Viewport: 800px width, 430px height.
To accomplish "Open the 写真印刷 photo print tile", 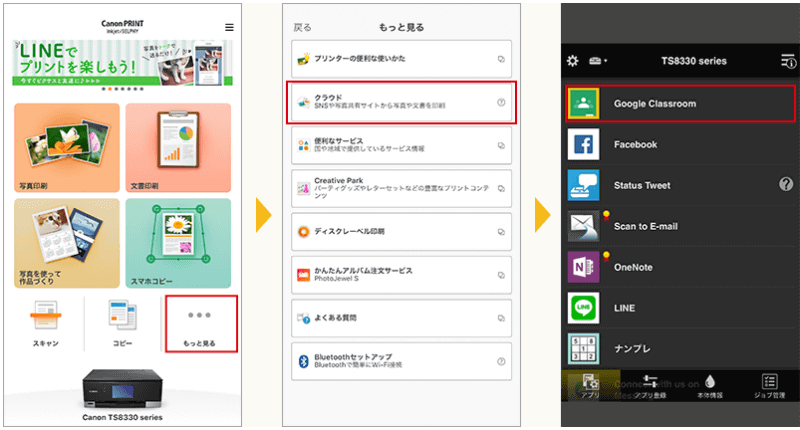I will pos(67,147).
